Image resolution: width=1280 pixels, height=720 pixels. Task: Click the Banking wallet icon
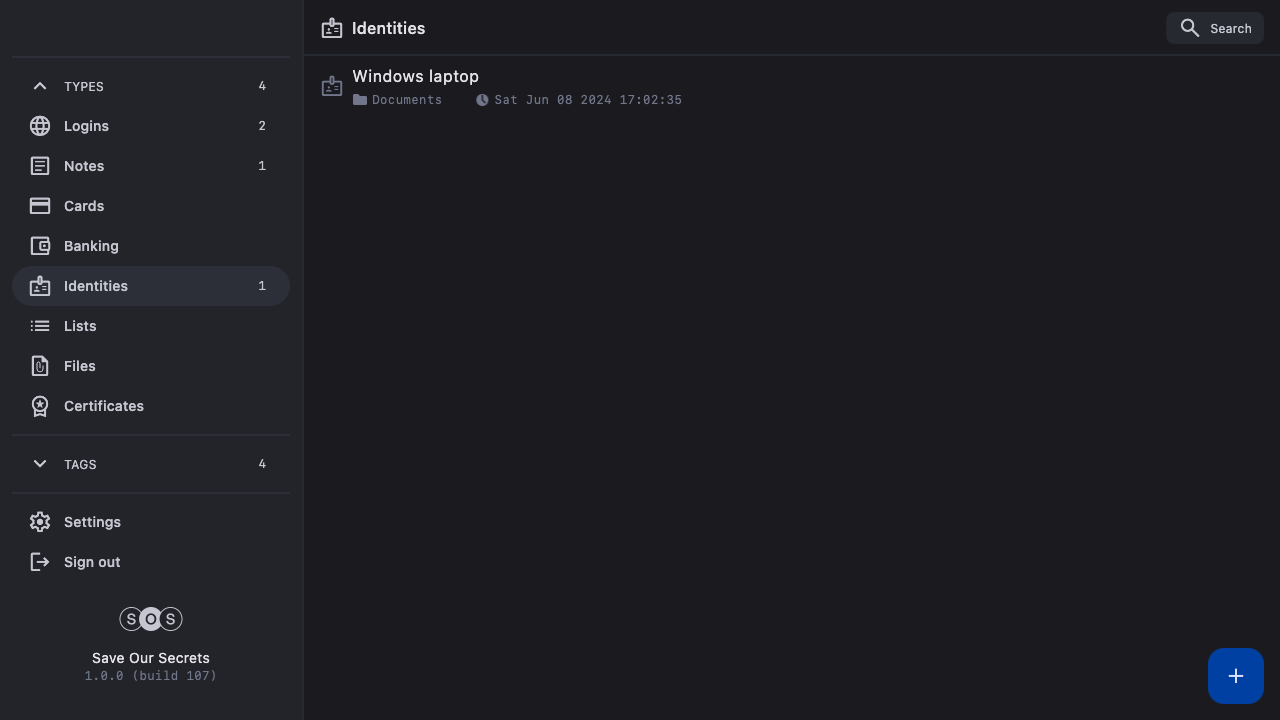pyautogui.click(x=40, y=246)
